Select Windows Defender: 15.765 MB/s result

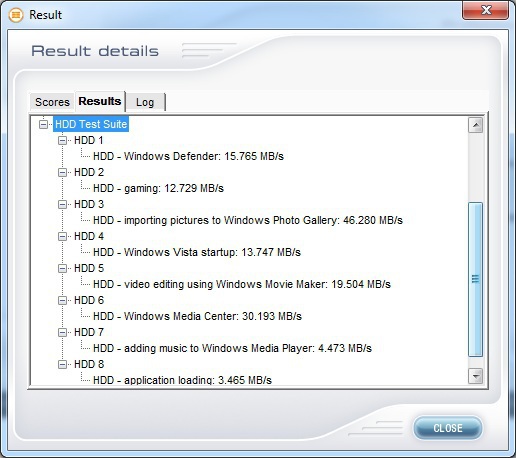(188, 156)
